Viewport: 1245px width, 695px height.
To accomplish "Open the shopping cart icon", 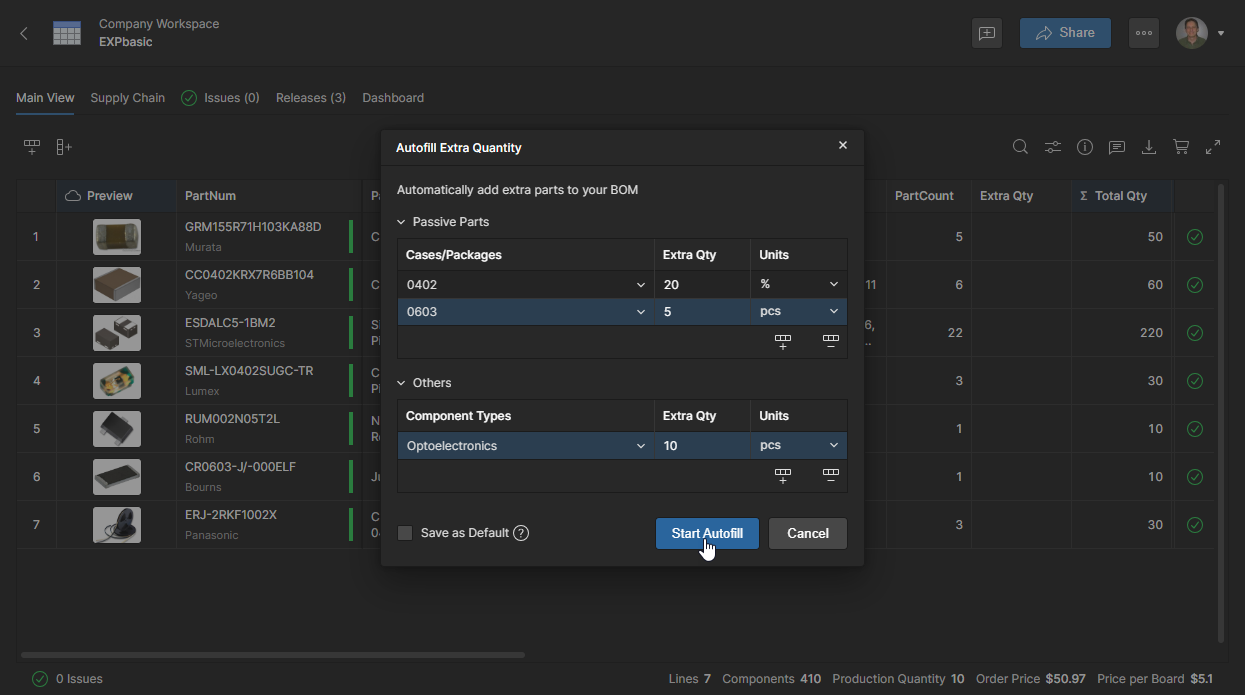I will pyautogui.click(x=1181, y=147).
